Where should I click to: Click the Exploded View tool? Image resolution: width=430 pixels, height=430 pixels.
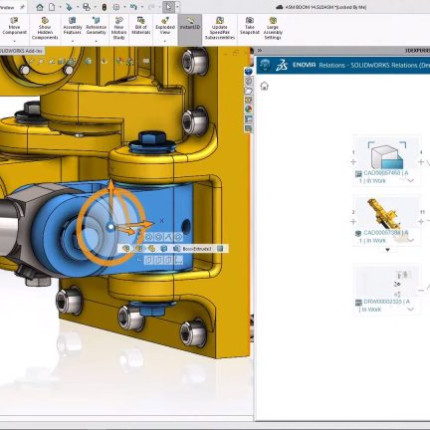click(x=165, y=26)
